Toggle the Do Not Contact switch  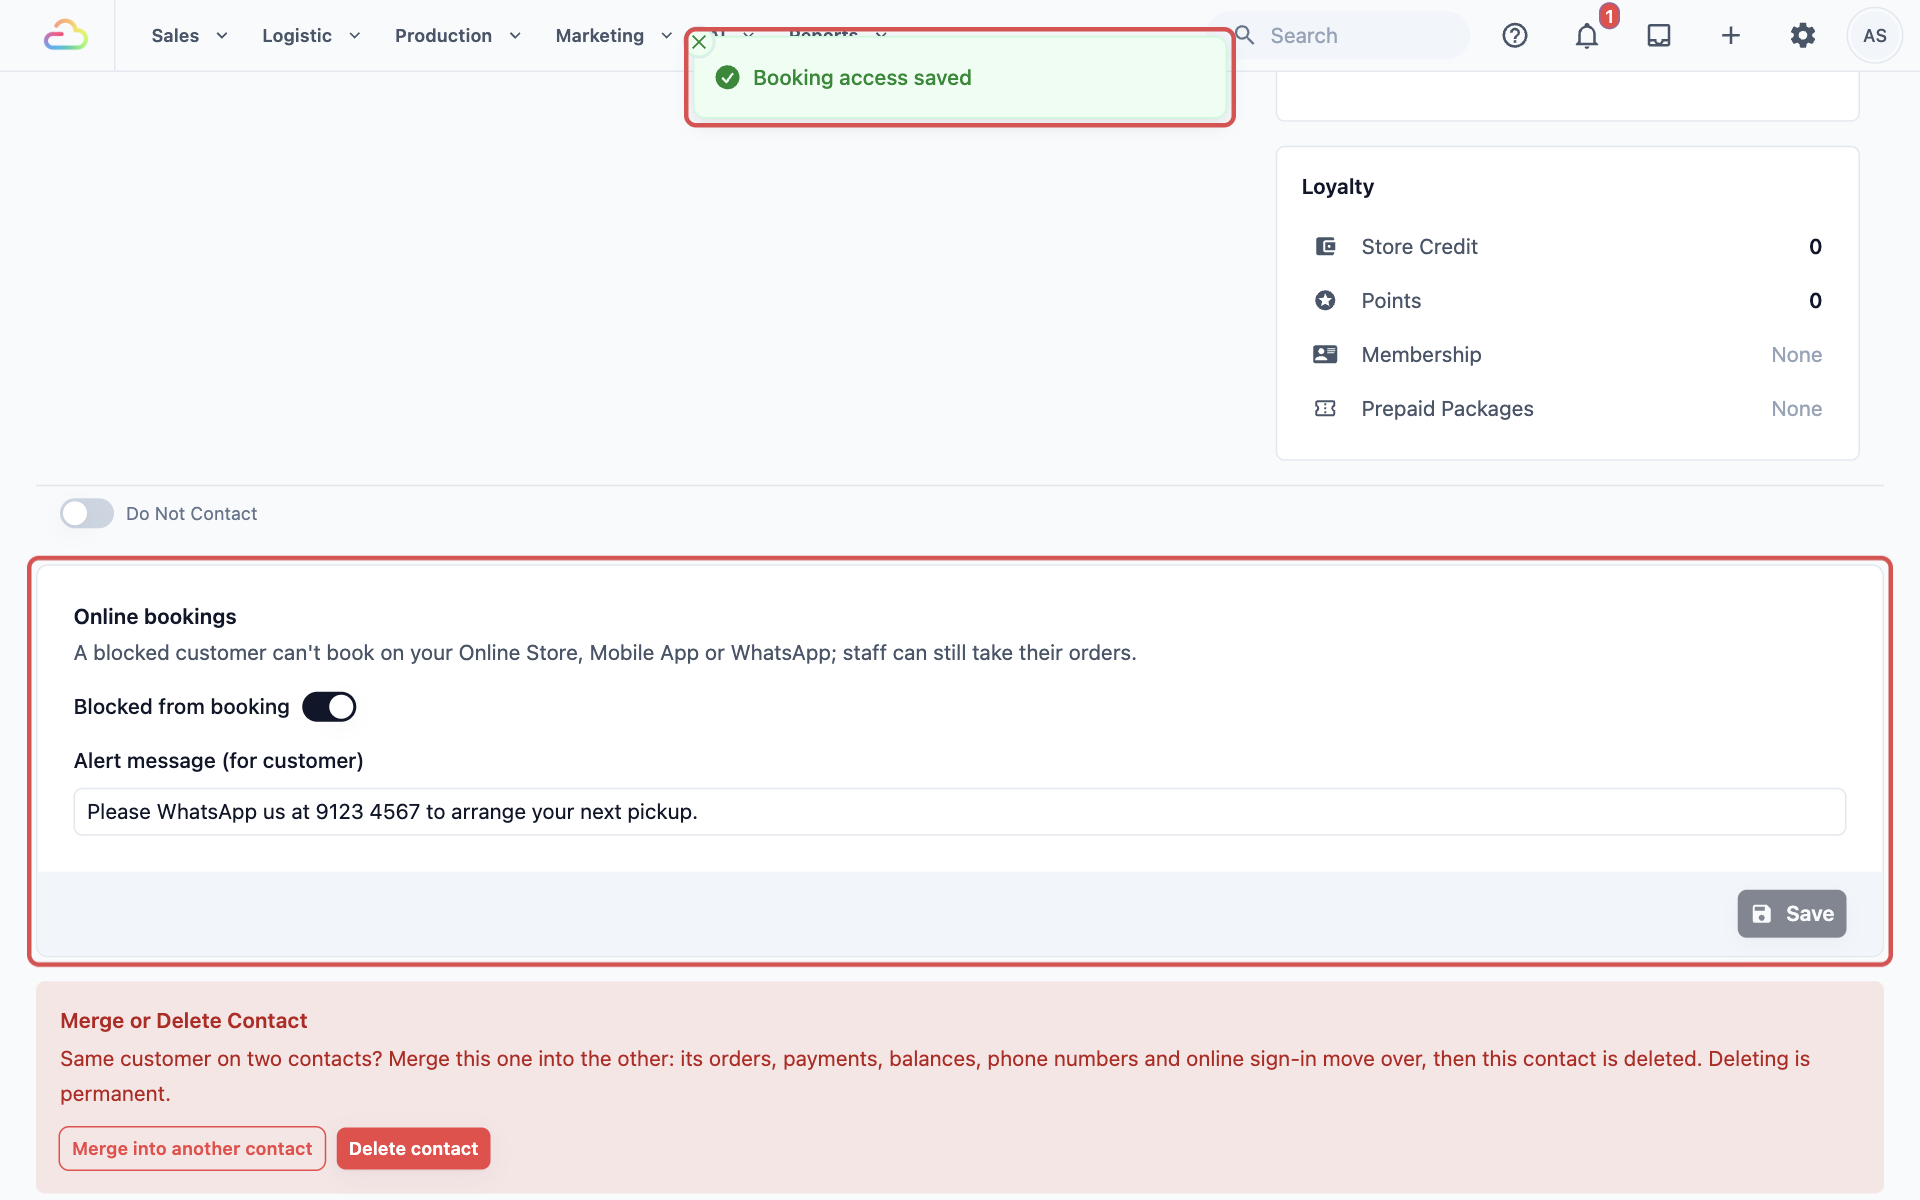[87, 513]
